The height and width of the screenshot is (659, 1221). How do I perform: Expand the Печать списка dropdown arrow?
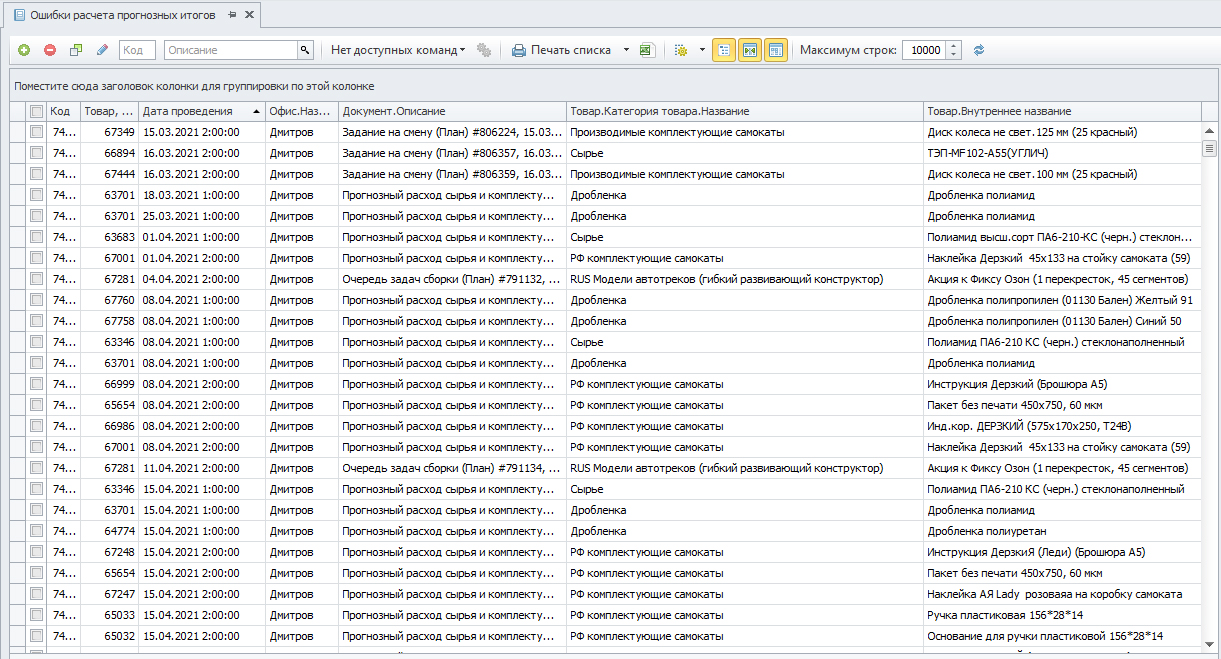(x=626, y=50)
